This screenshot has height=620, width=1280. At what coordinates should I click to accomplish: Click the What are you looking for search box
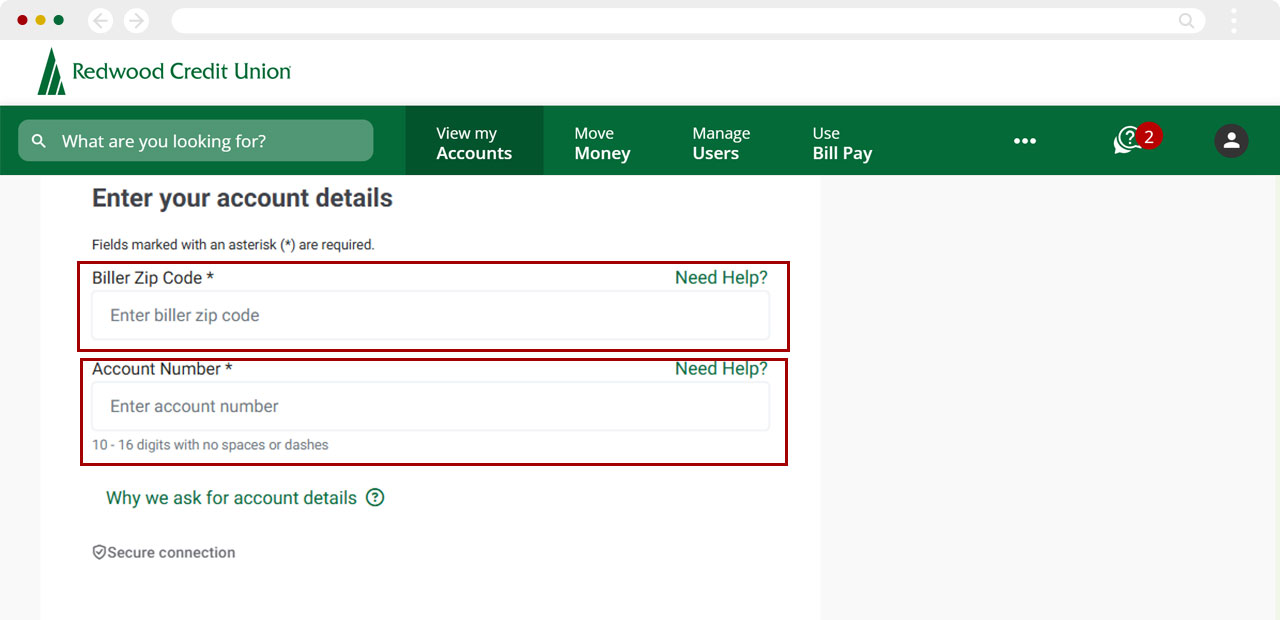196,141
